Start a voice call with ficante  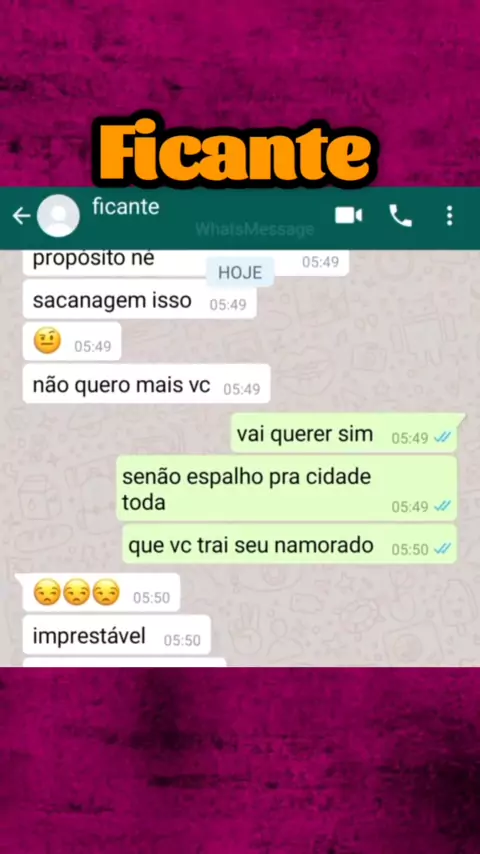pyautogui.click(x=400, y=216)
